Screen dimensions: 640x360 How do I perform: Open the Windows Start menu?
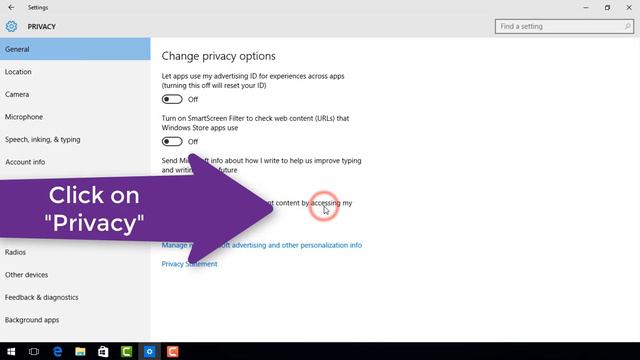coord(11,351)
